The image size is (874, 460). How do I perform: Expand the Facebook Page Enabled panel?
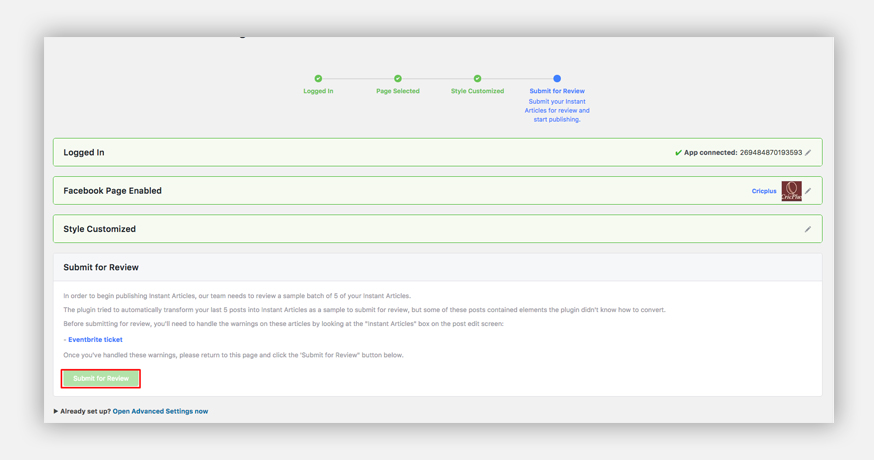pos(112,191)
